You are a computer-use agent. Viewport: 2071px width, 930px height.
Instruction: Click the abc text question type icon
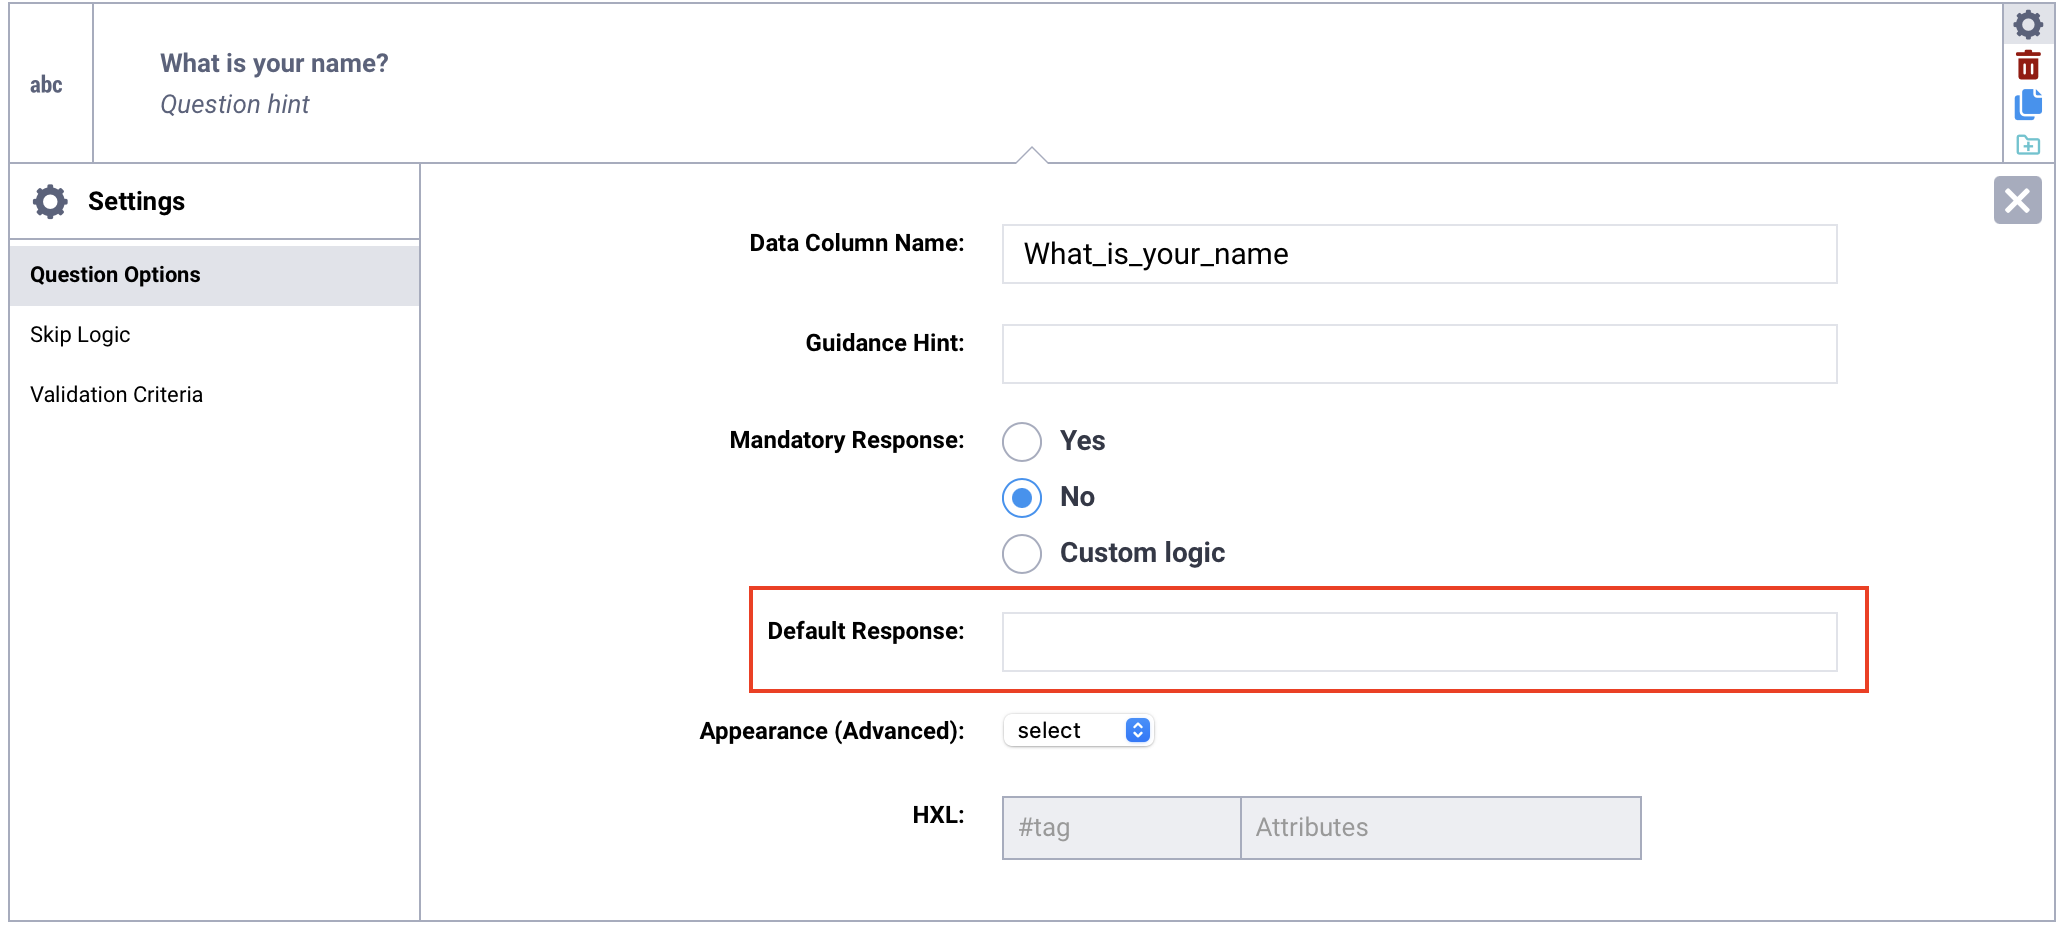tap(46, 85)
